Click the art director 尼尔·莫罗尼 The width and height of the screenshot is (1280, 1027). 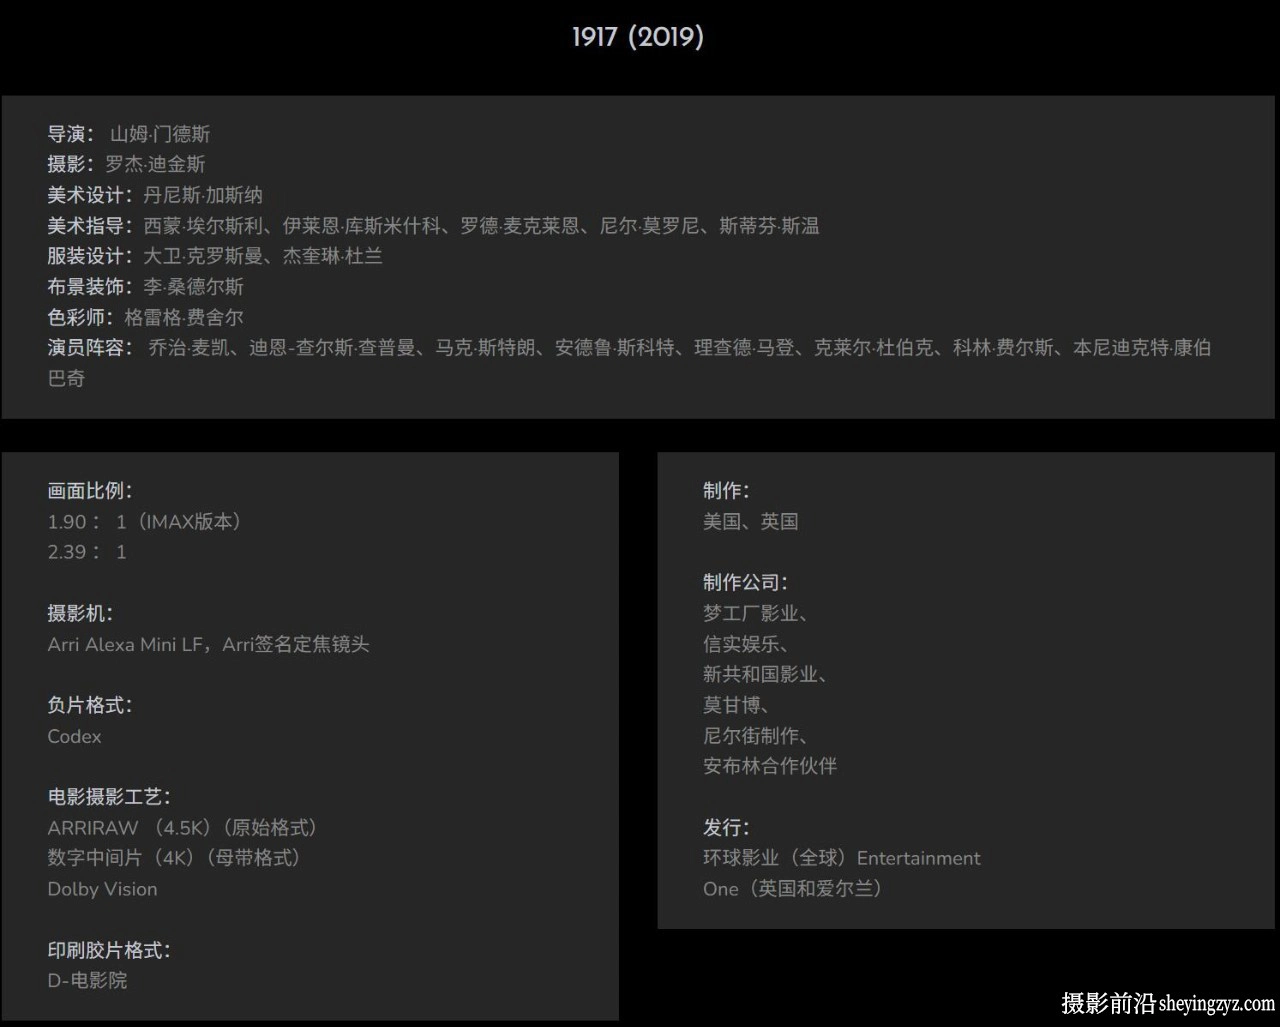(649, 226)
